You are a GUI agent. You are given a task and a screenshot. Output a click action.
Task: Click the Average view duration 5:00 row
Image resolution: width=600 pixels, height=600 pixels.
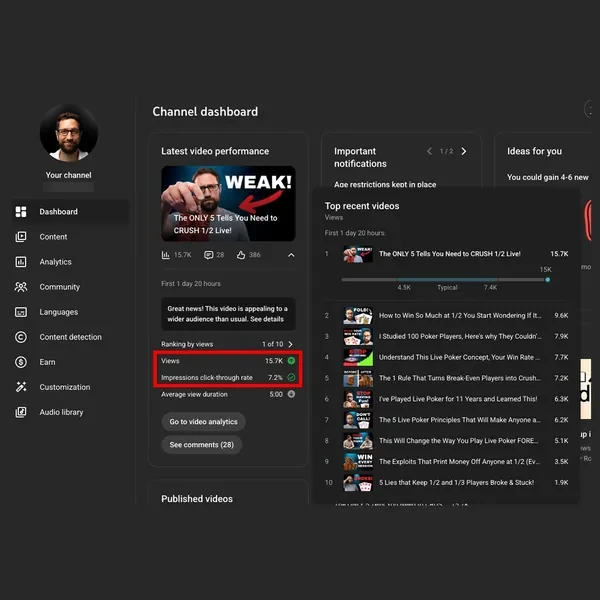(228, 394)
